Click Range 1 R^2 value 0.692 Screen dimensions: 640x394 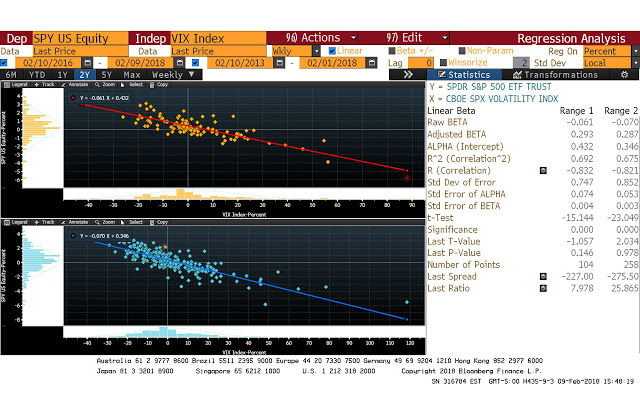coord(582,158)
